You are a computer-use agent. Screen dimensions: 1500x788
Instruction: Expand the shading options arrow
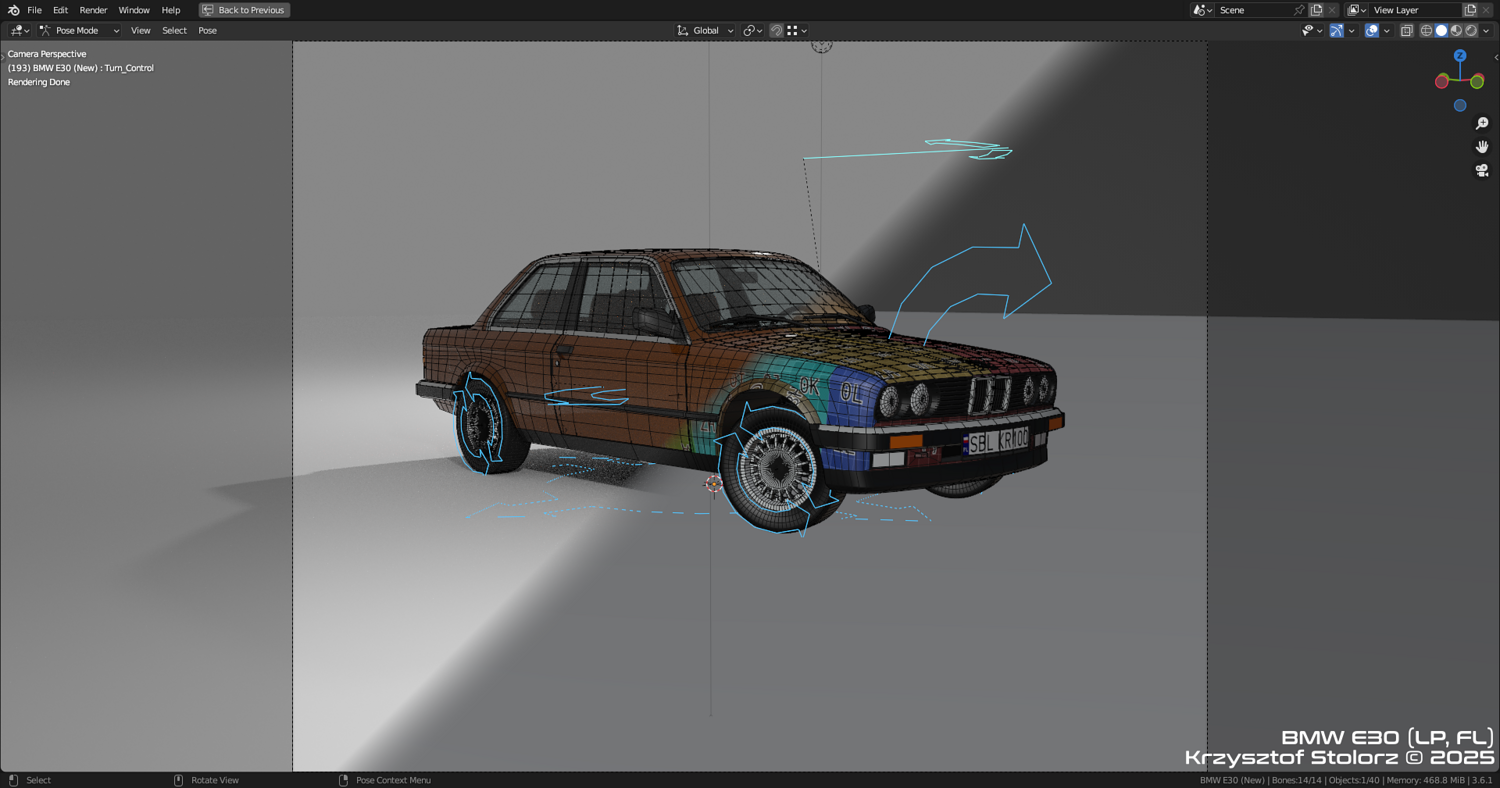click(1486, 31)
